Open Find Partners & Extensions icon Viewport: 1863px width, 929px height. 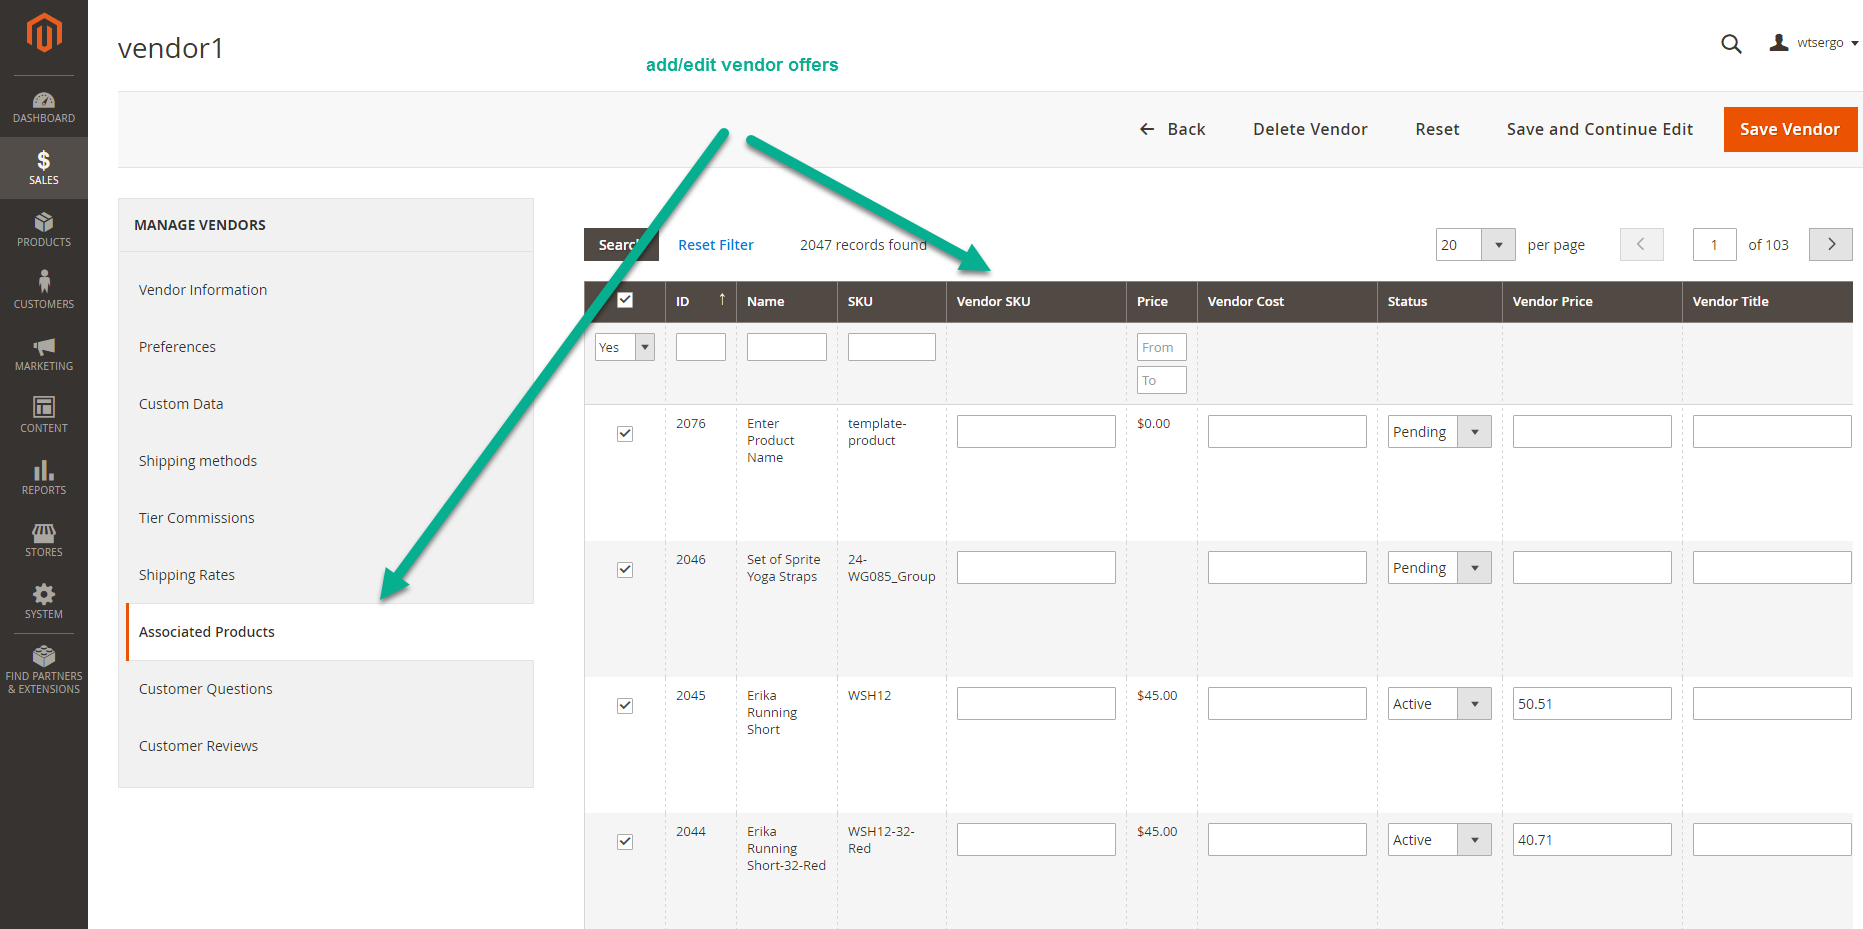[x=44, y=670]
